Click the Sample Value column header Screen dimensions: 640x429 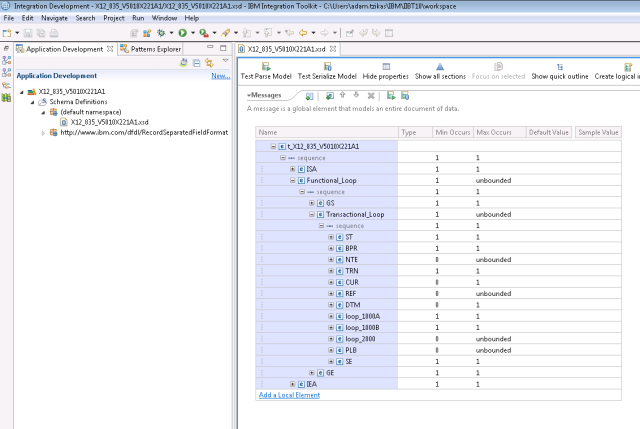598,132
